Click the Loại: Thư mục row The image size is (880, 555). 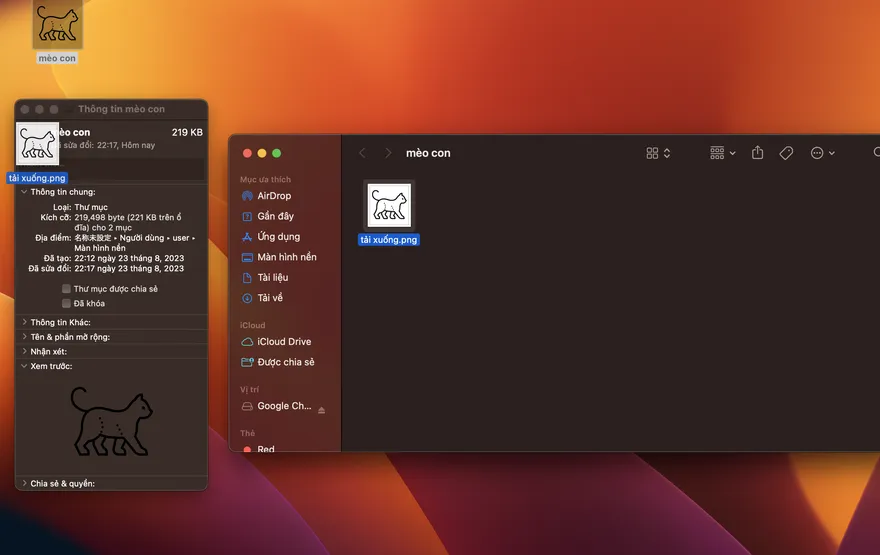80,207
